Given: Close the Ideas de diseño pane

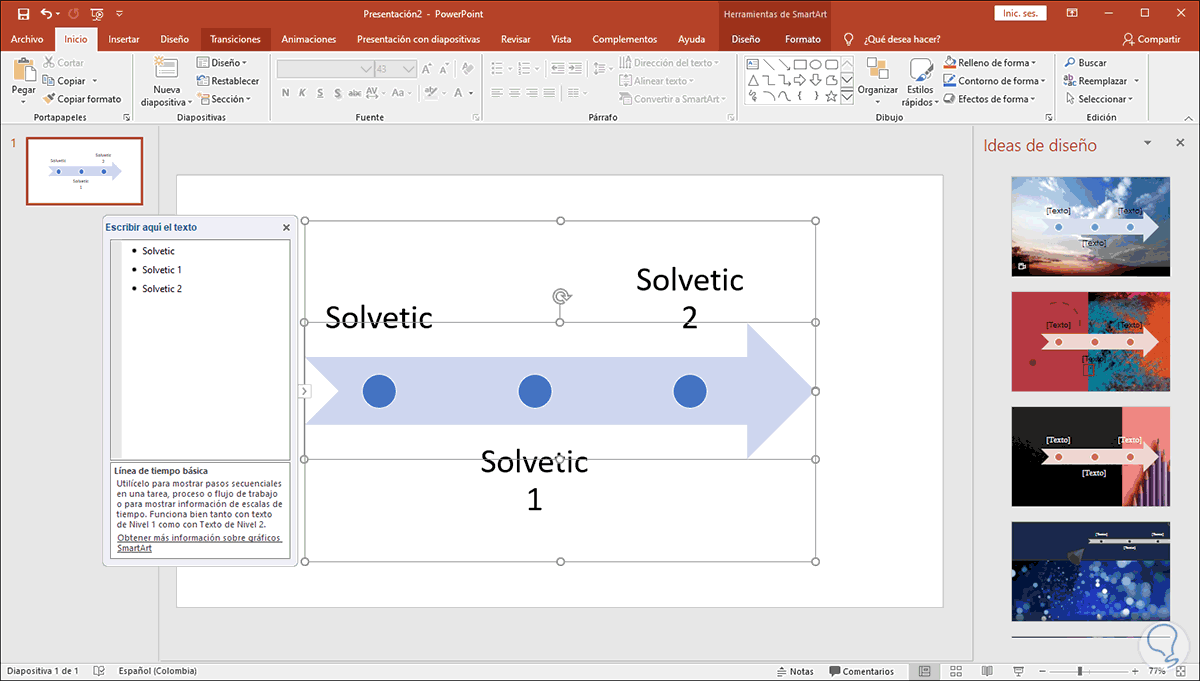Looking at the screenshot, I should click(x=1180, y=143).
